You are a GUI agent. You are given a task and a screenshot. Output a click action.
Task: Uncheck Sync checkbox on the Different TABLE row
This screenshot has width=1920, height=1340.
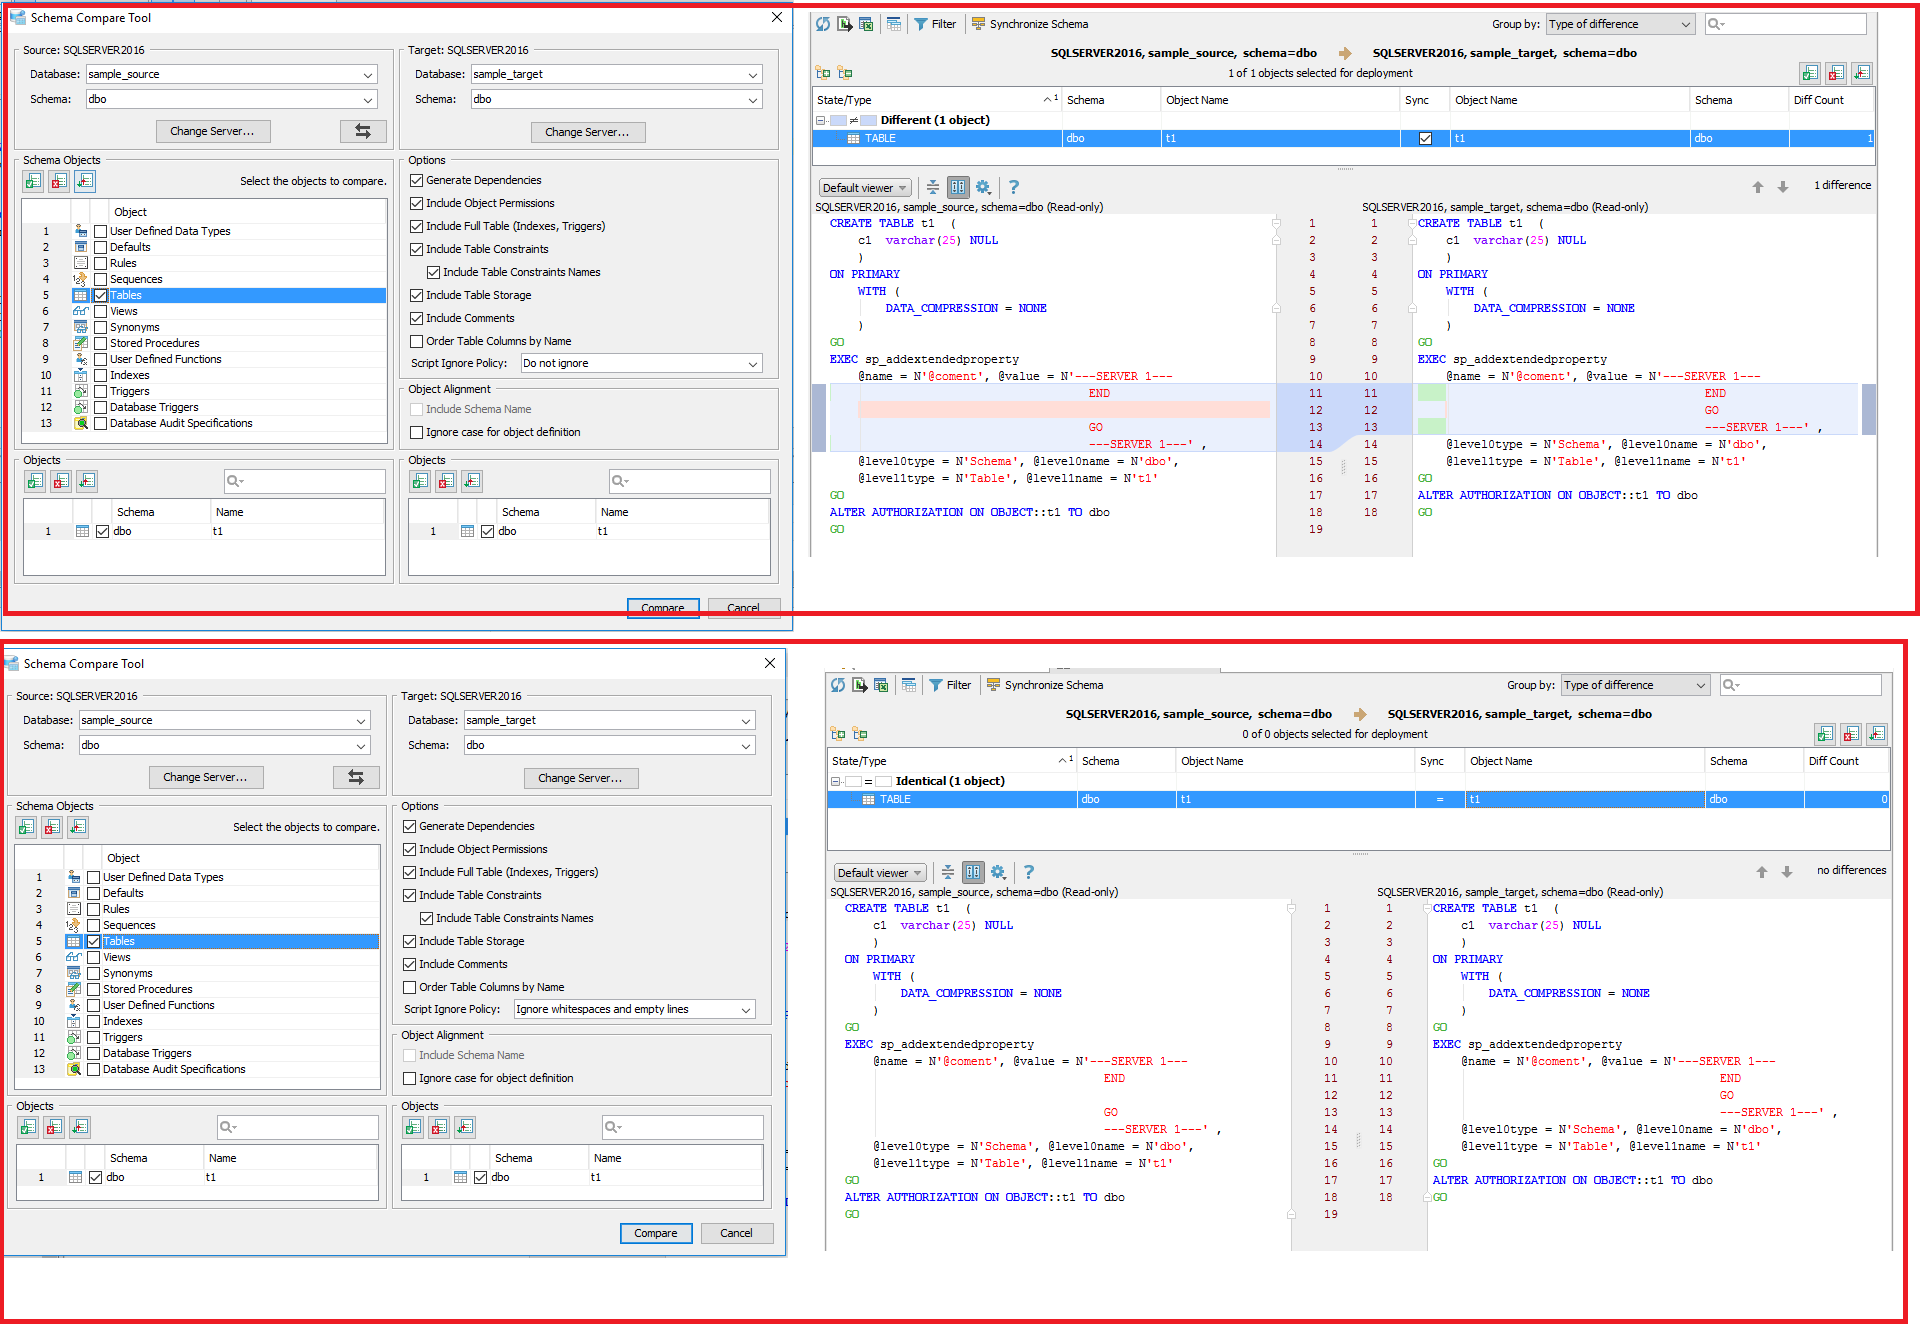pyautogui.click(x=1425, y=139)
